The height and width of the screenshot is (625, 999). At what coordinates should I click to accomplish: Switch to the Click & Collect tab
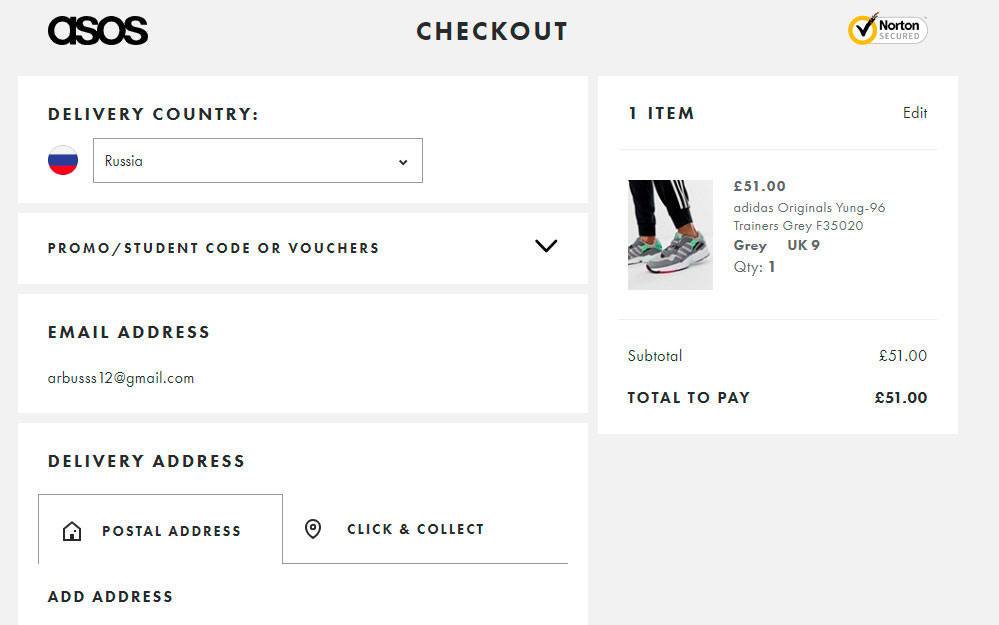click(x=415, y=529)
